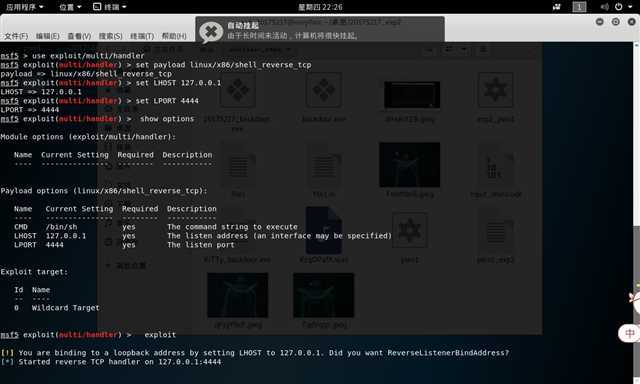
Task: Click the LPORT 4444 options row
Action: pyautogui.click(x=124, y=244)
